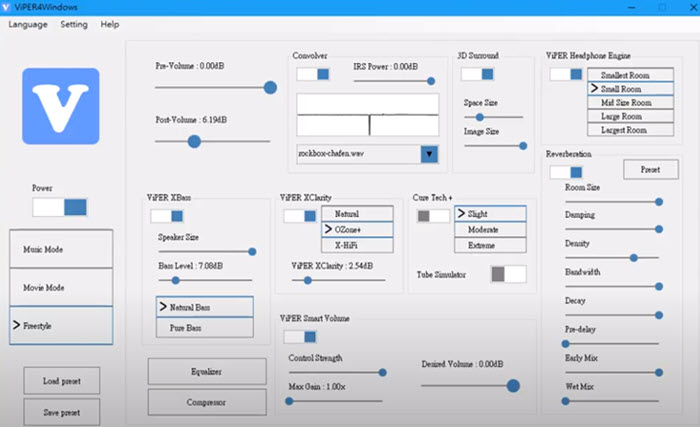The height and width of the screenshot is (427, 700).
Task: Enable the Cure Tech + switch
Action: (x=433, y=216)
